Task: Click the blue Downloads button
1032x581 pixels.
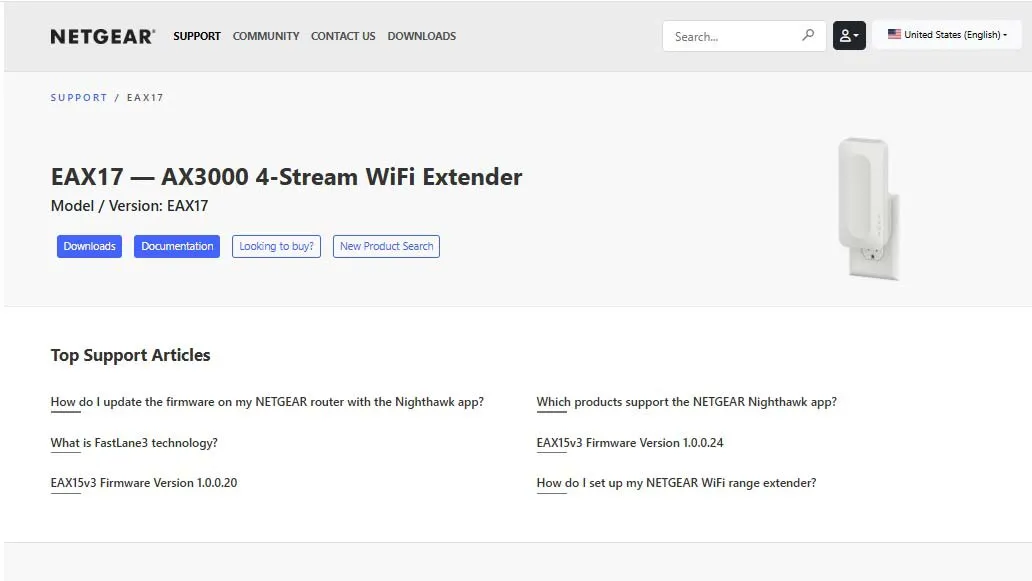Action: coord(89,245)
